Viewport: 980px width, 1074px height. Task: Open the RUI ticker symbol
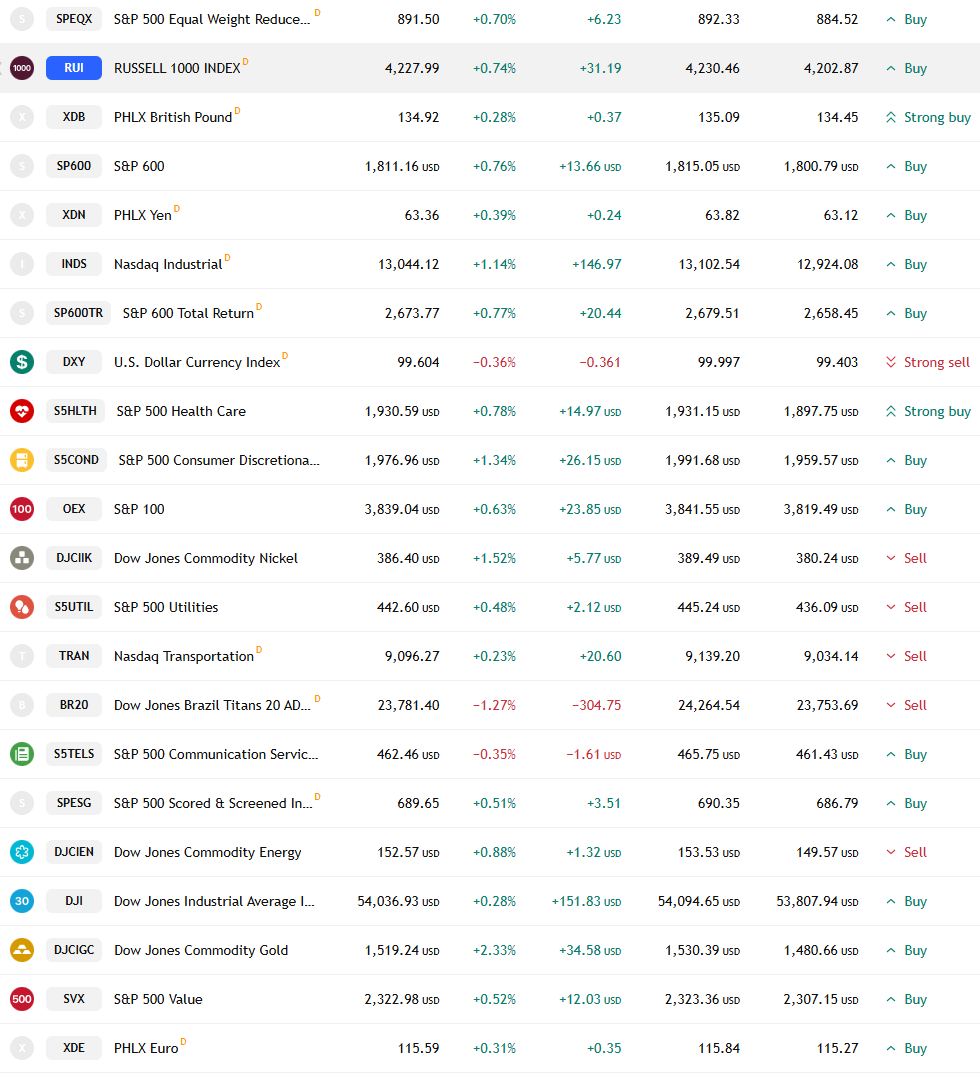[74, 68]
